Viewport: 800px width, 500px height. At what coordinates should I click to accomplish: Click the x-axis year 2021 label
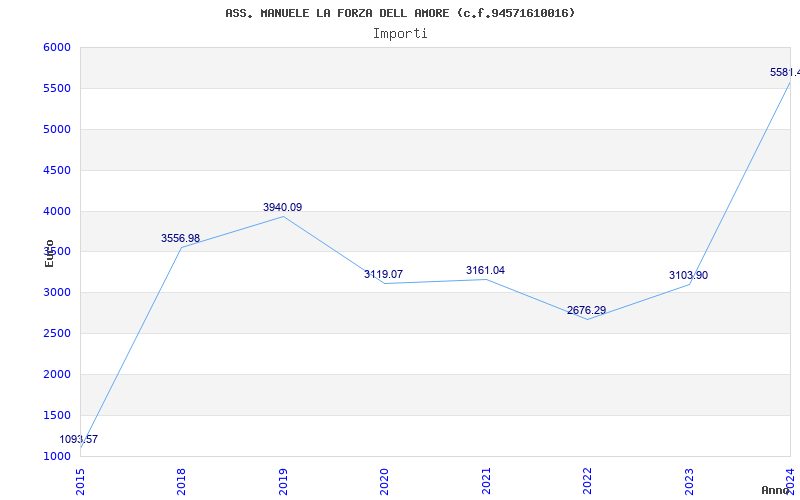click(x=486, y=481)
